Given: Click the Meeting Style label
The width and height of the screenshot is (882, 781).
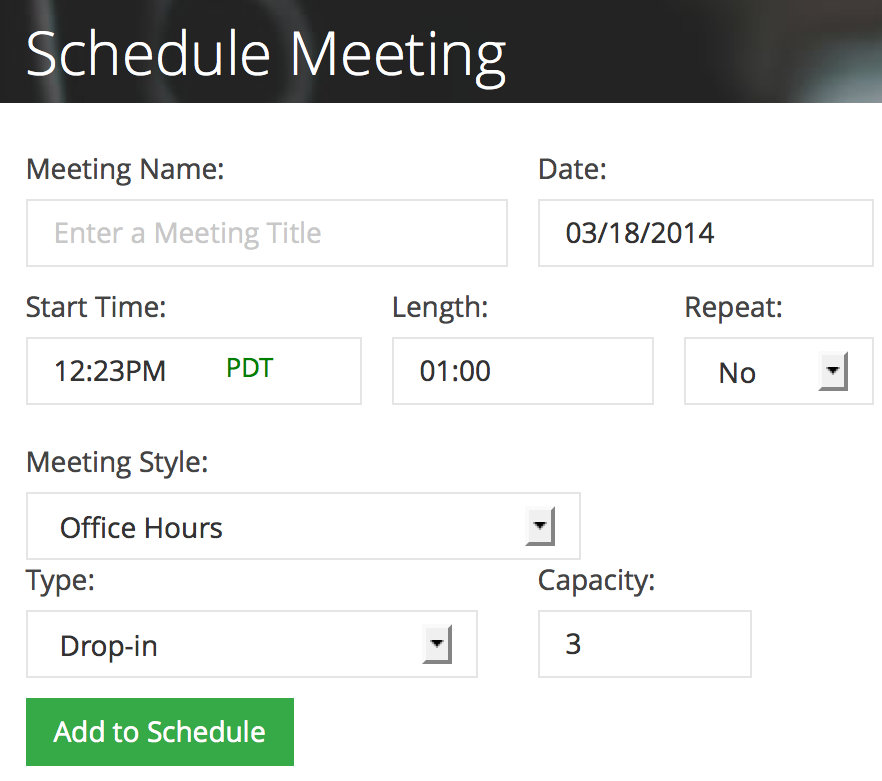Looking at the screenshot, I should [x=117, y=463].
